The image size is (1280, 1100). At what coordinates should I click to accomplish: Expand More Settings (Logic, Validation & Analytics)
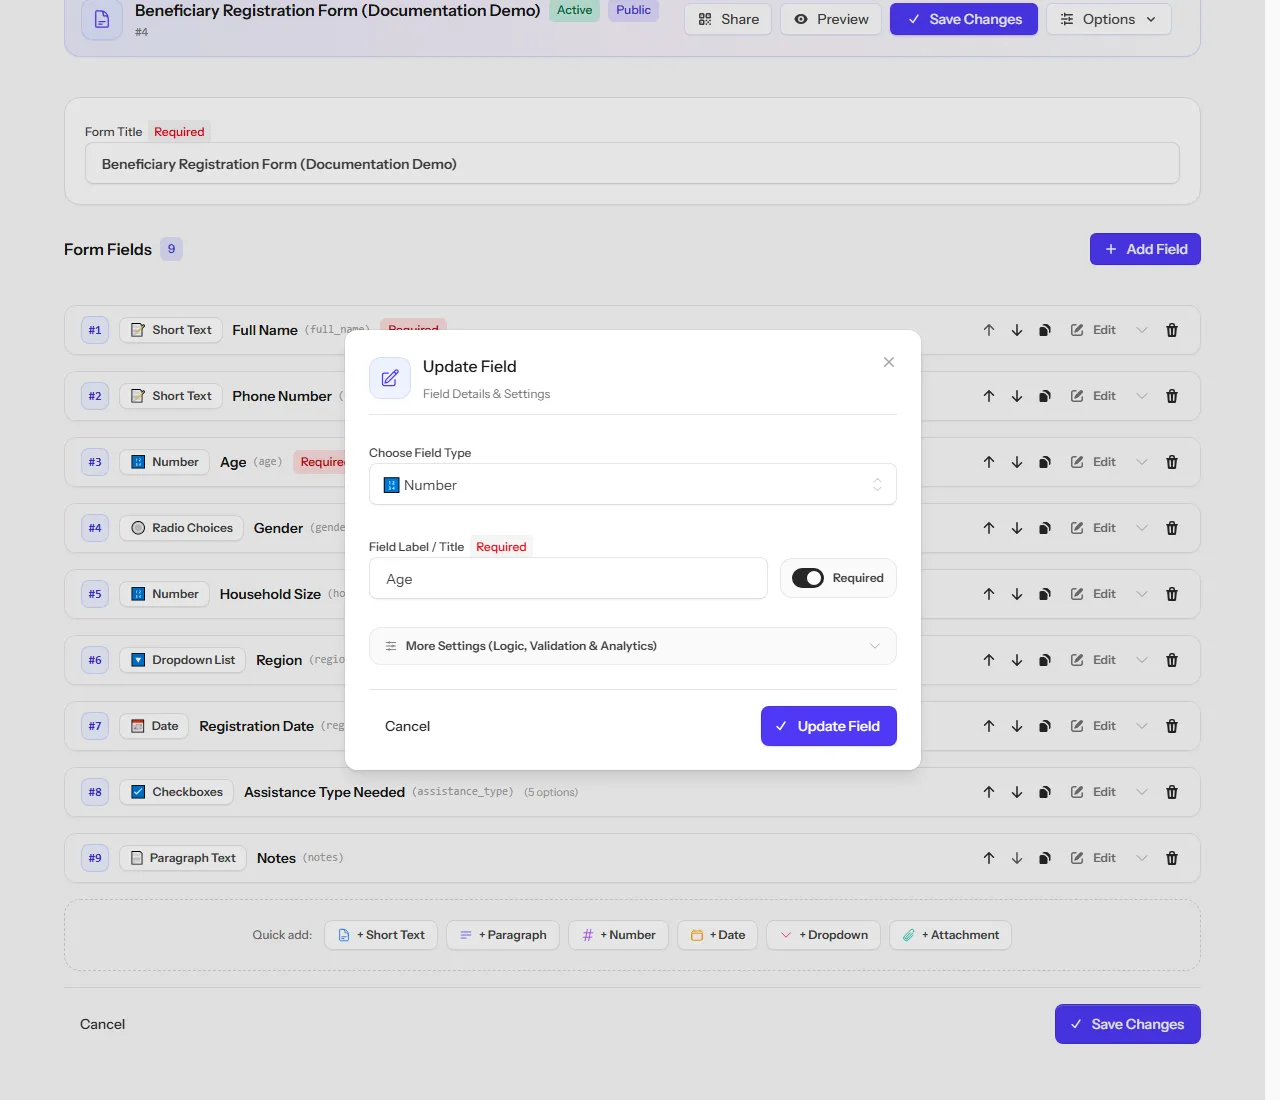tap(633, 646)
